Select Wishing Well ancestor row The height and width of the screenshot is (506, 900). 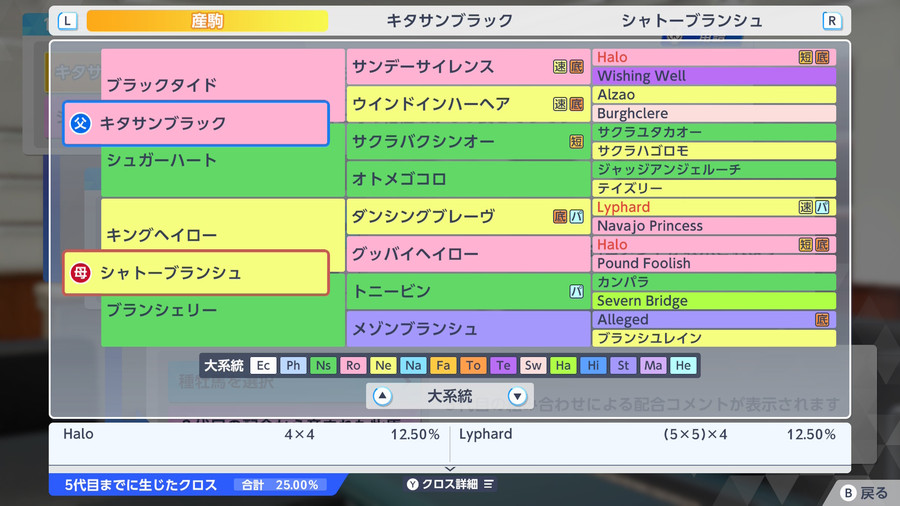click(x=714, y=76)
